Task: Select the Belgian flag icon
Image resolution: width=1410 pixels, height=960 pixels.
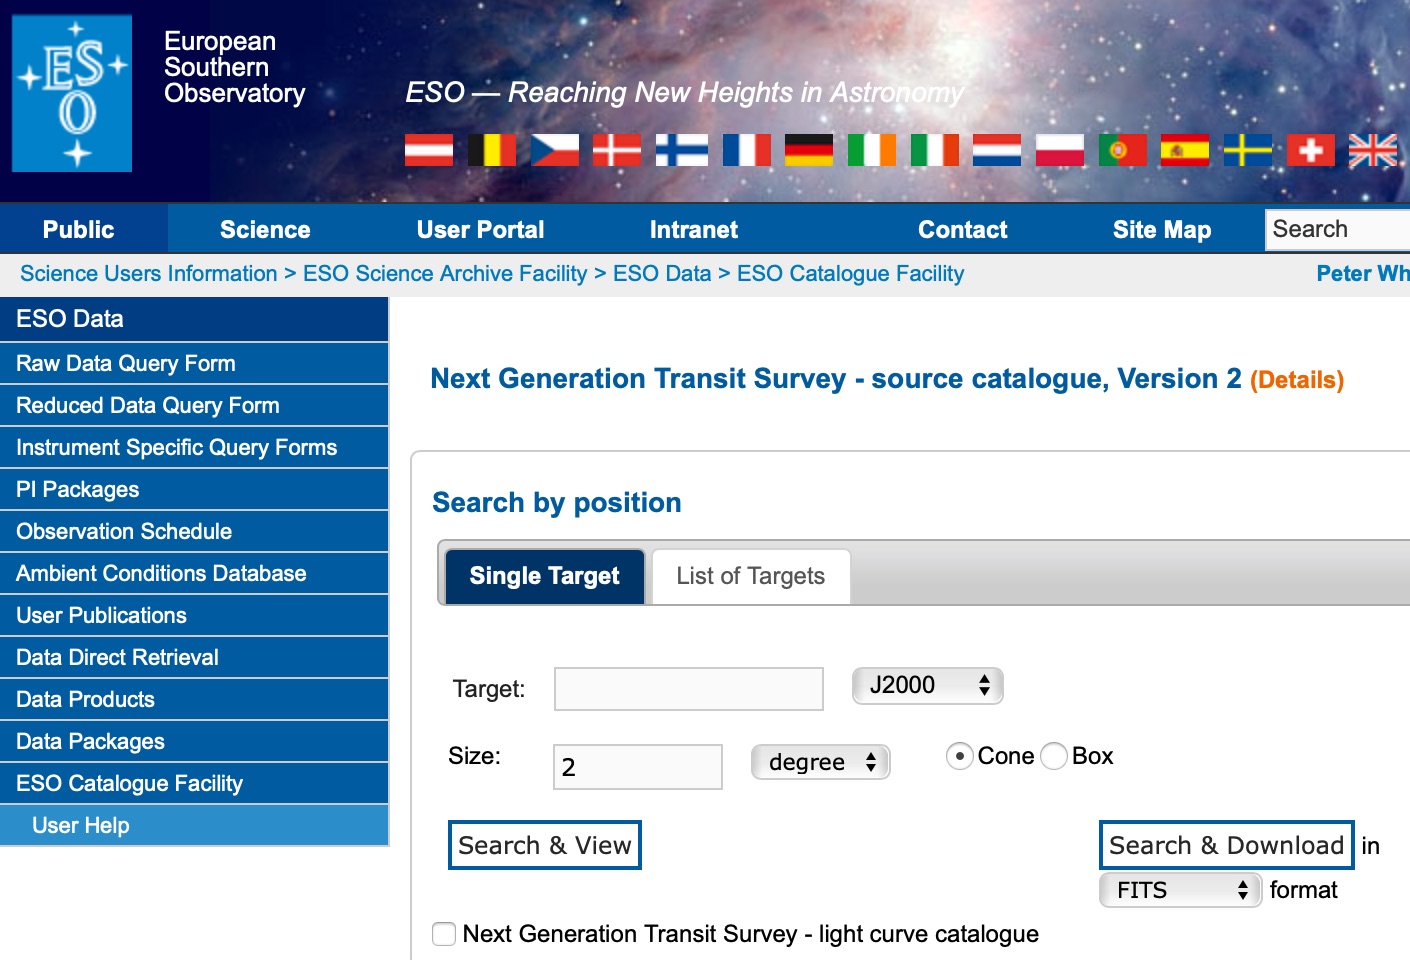Action: (x=492, y=150)
